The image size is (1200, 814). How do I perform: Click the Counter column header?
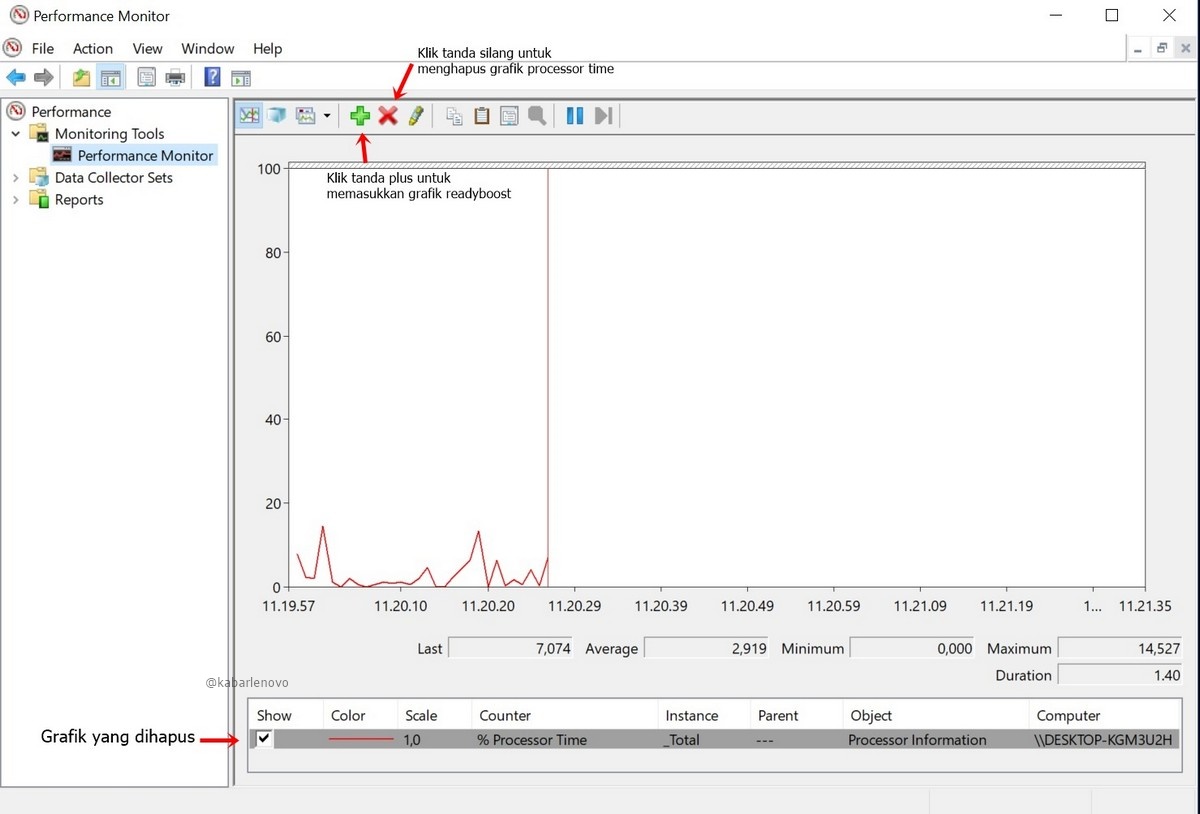click(x=505, y=715)
